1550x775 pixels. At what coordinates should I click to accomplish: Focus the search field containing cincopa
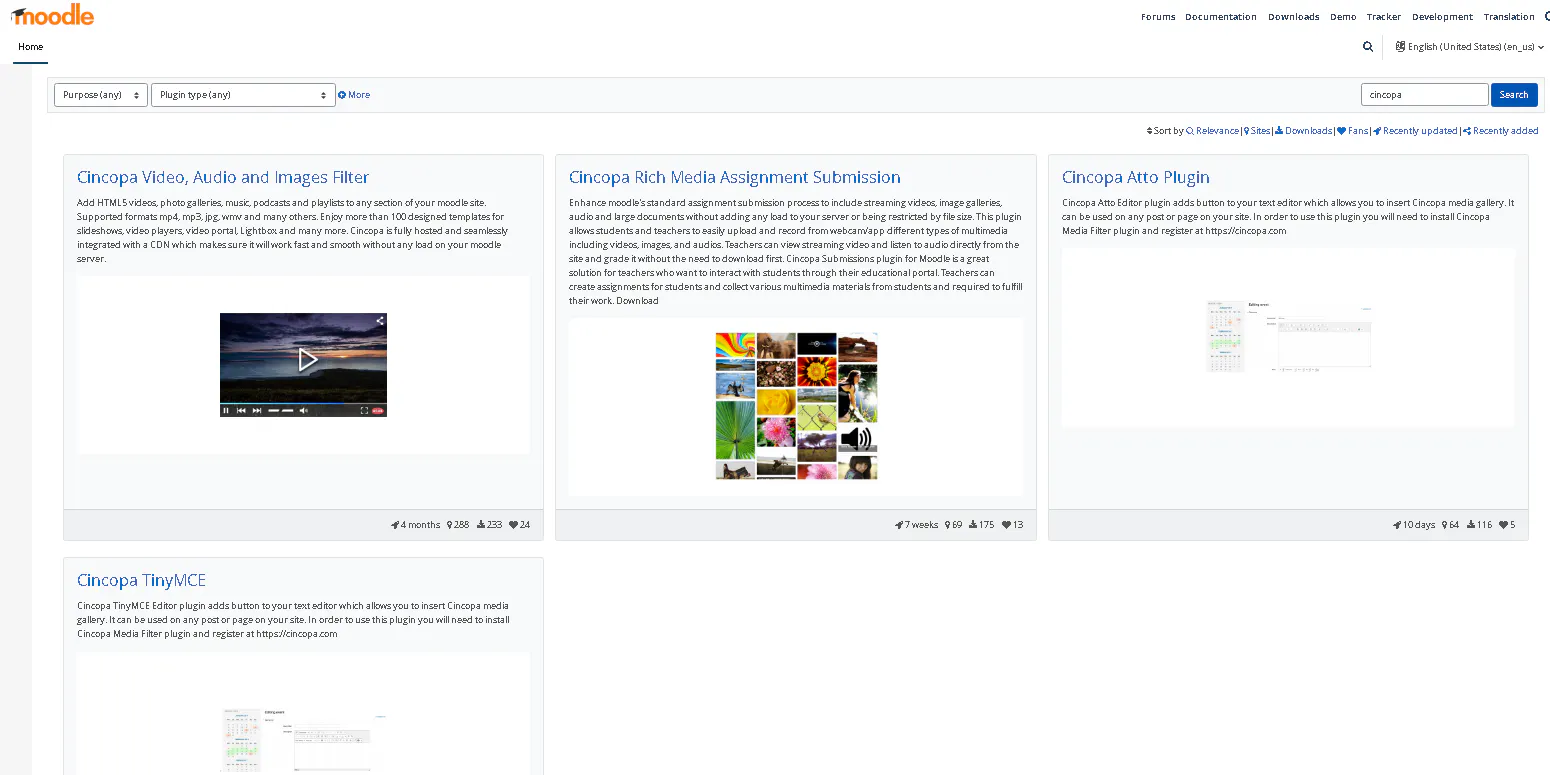coord(1425,95)
